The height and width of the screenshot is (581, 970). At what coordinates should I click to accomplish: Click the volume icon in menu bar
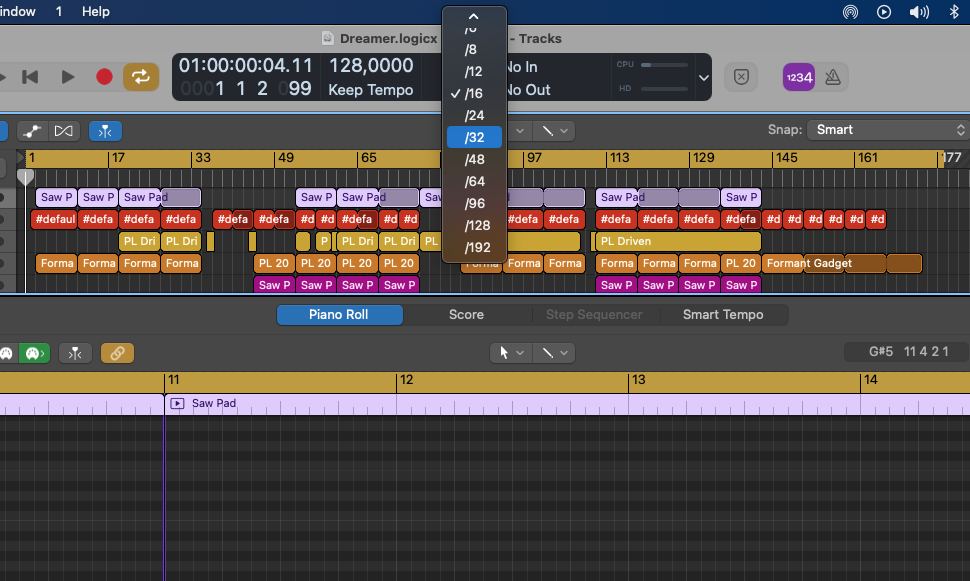pyautogui.click(x=919, y=12)
